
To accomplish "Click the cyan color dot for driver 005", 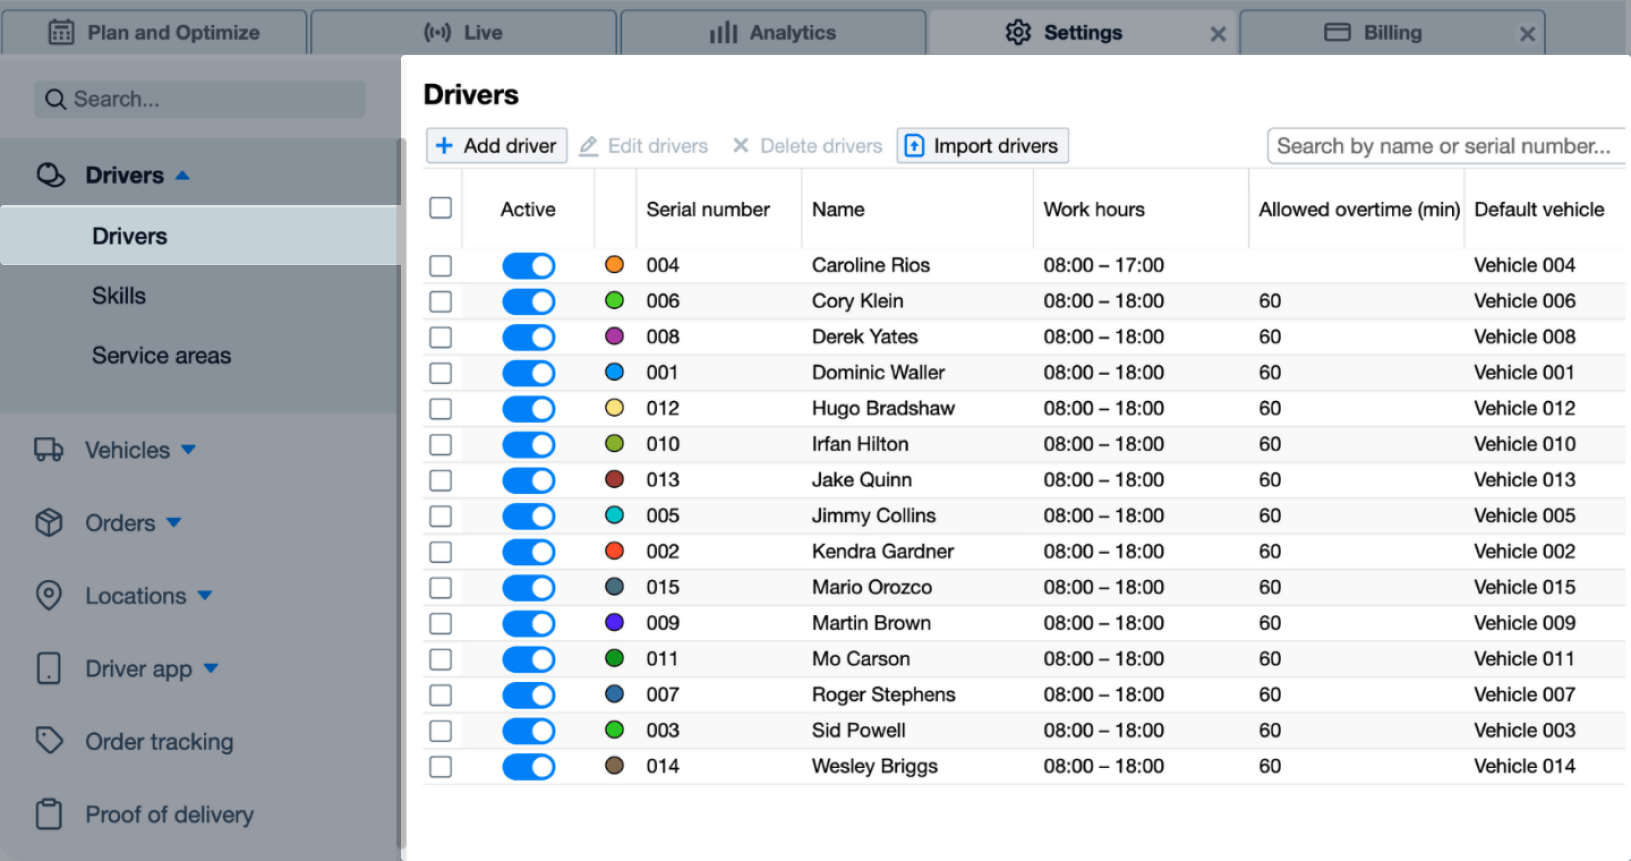I will tap(615, 515).
